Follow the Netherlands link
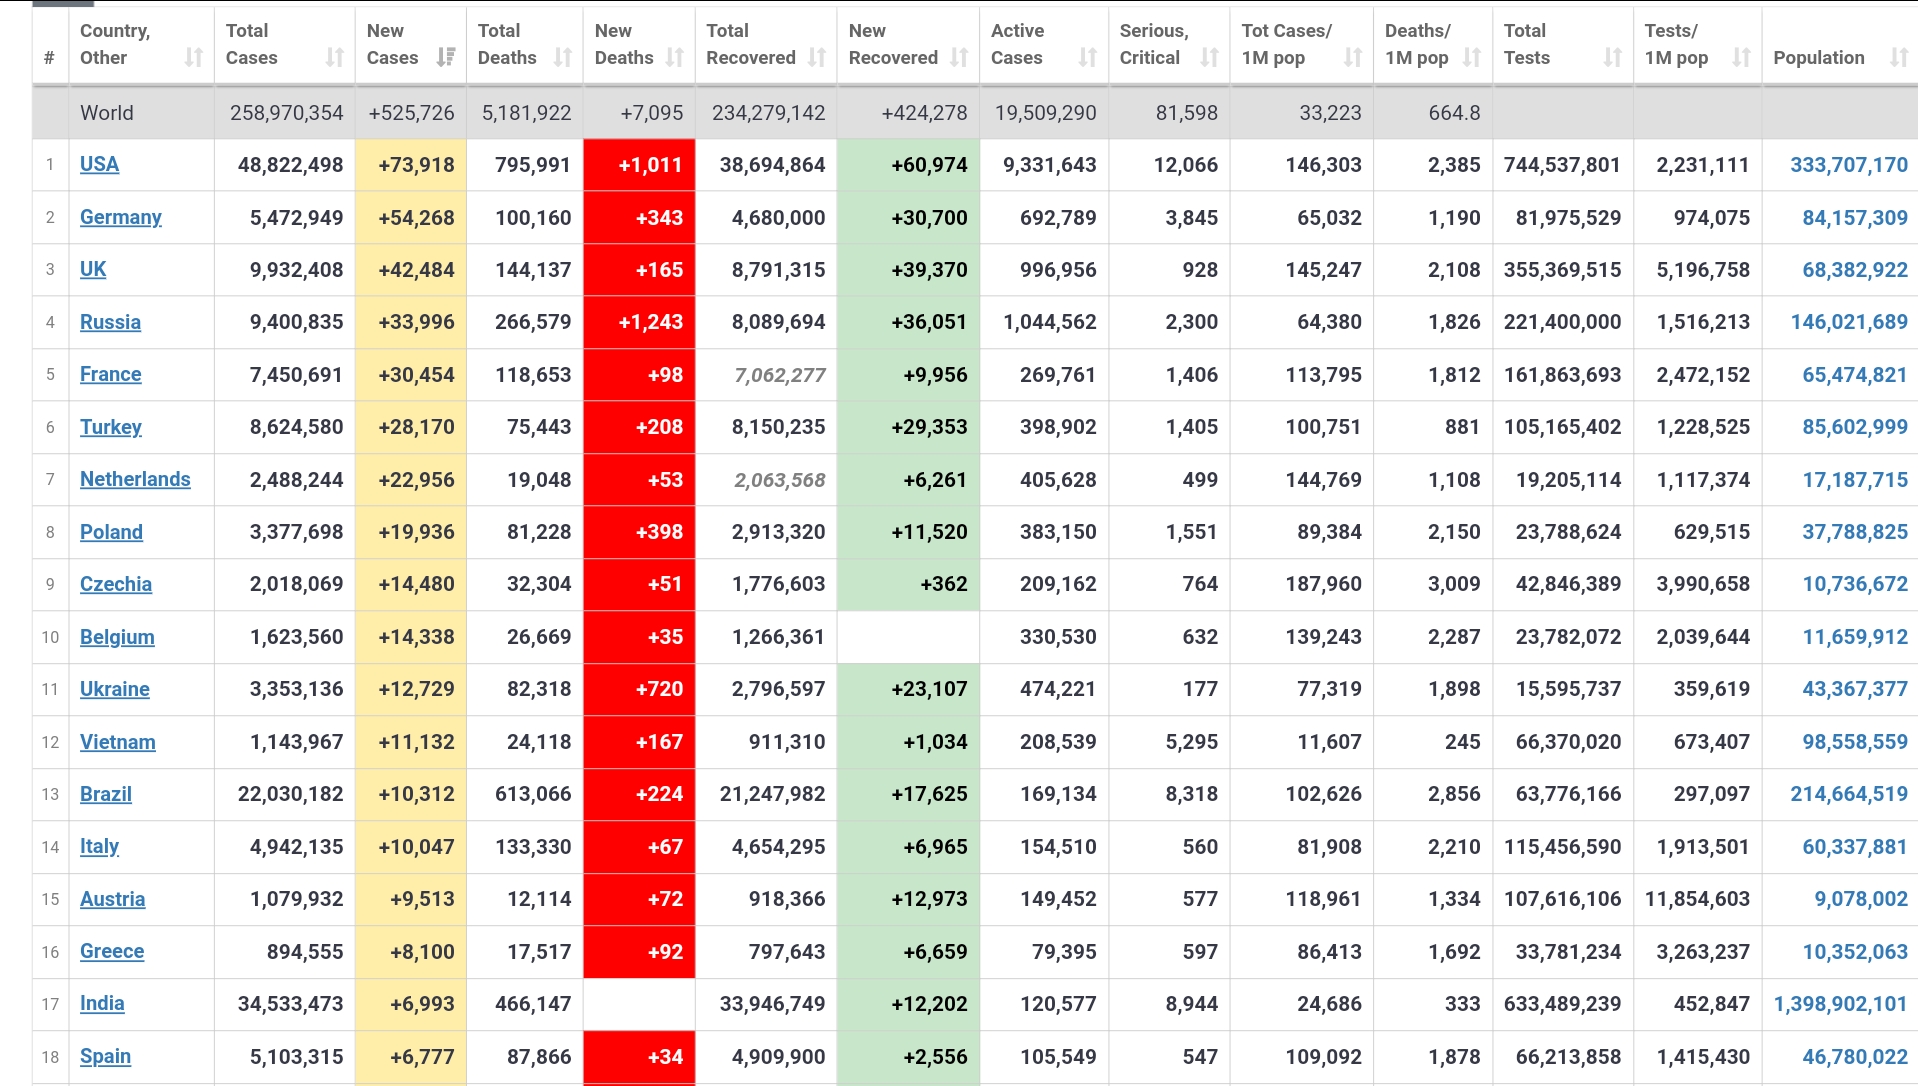Screen dimensions: 1918x1086 click(135, 480)
